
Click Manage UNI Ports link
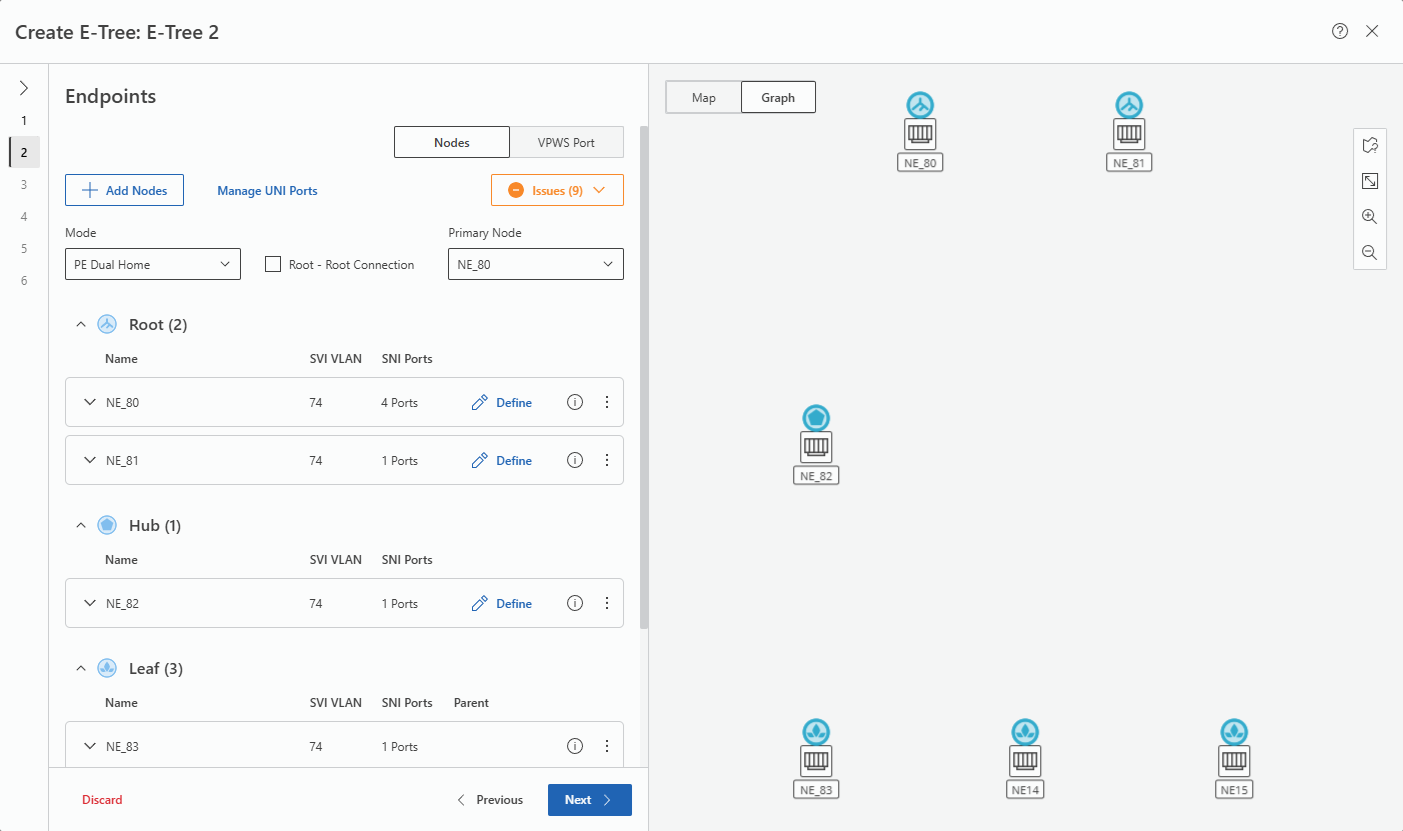[267, 190]
